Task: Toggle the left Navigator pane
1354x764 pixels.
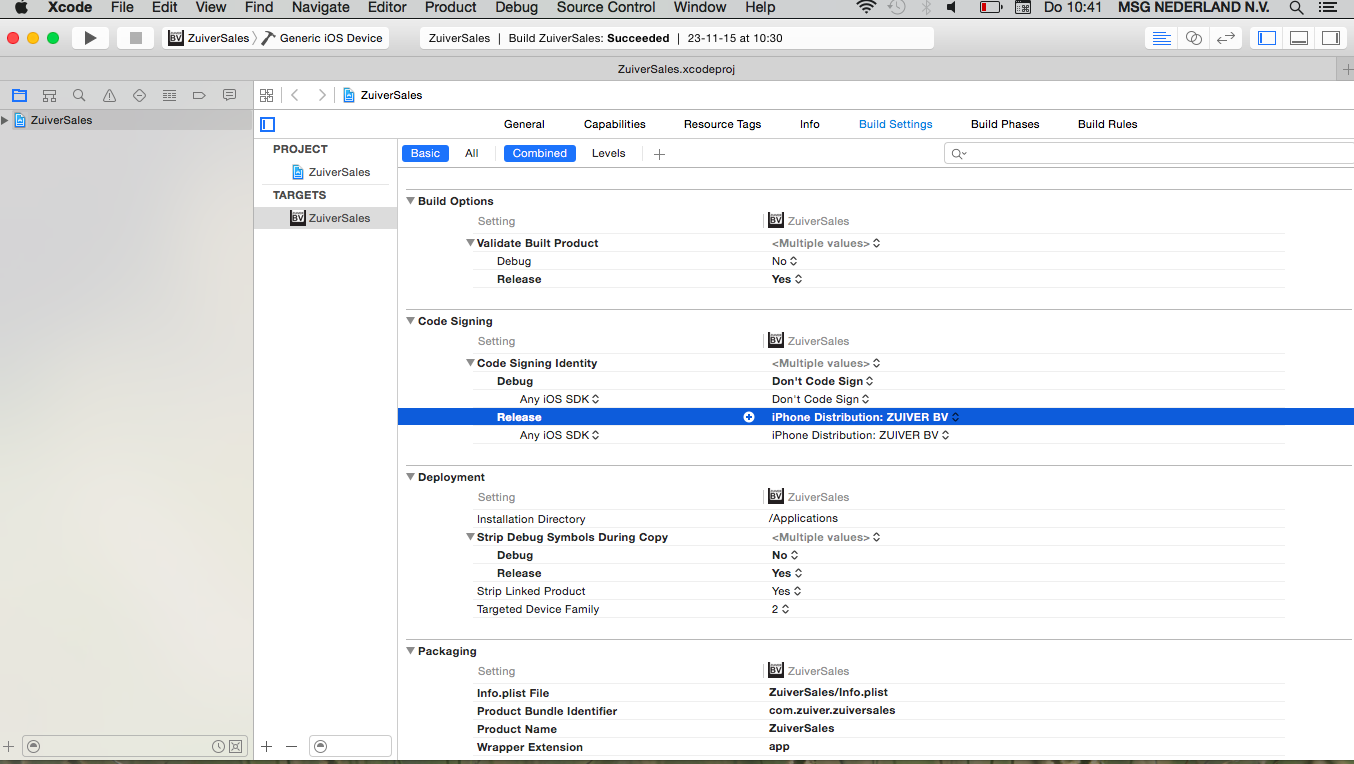Action: coord(1267,38)
